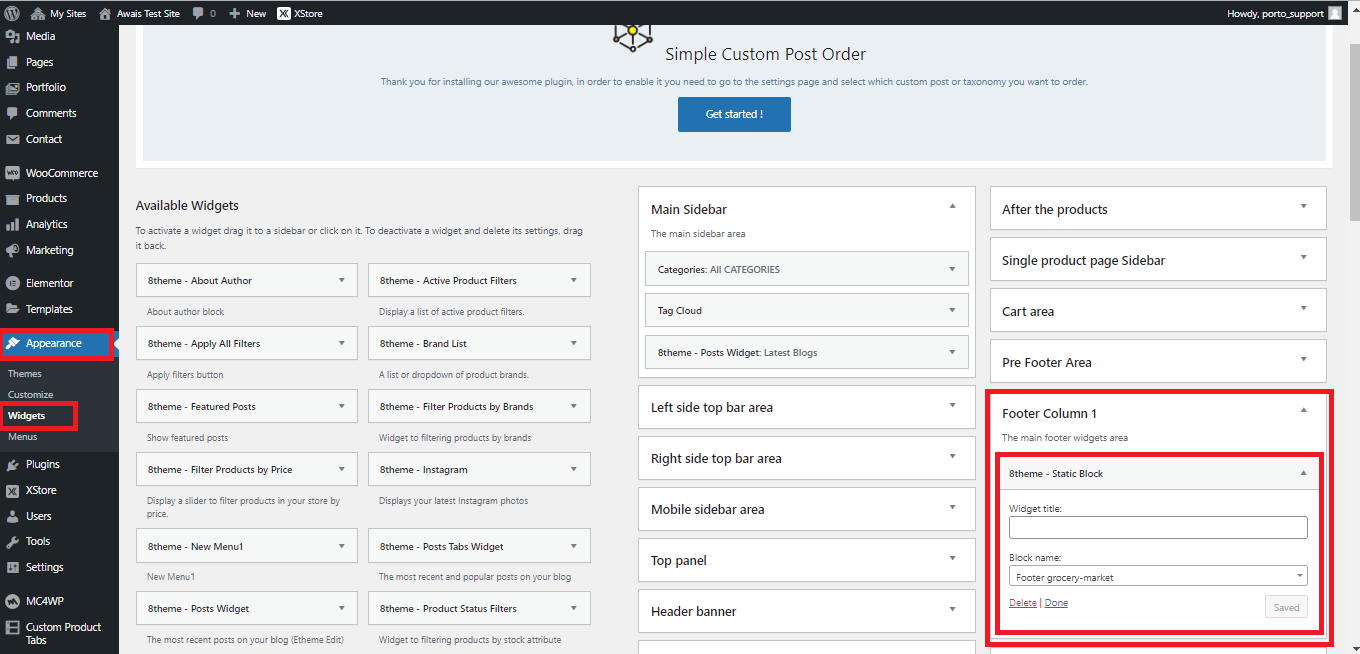Collapse the 8theme - Static Block widget
The height and width of the screenshot is (654, 1360).
(x=1303, y=473)
